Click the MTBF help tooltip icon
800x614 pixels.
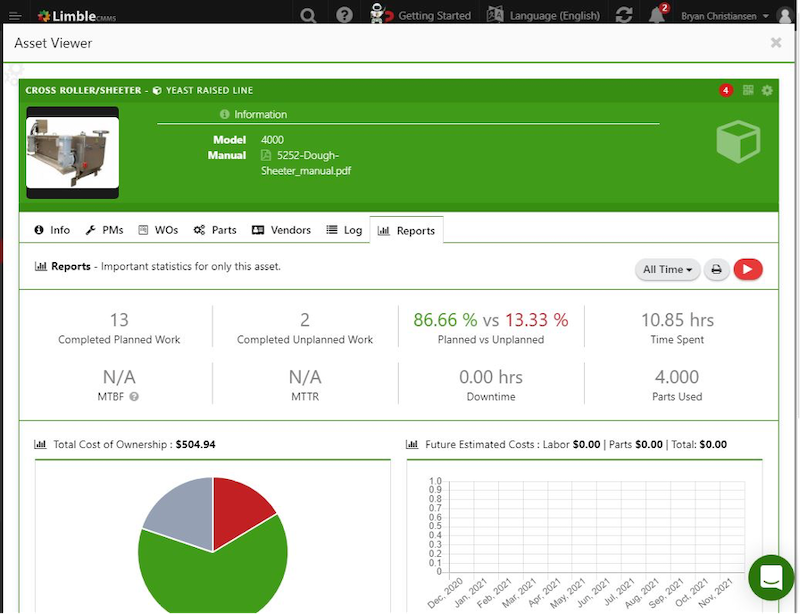[134, 397]
